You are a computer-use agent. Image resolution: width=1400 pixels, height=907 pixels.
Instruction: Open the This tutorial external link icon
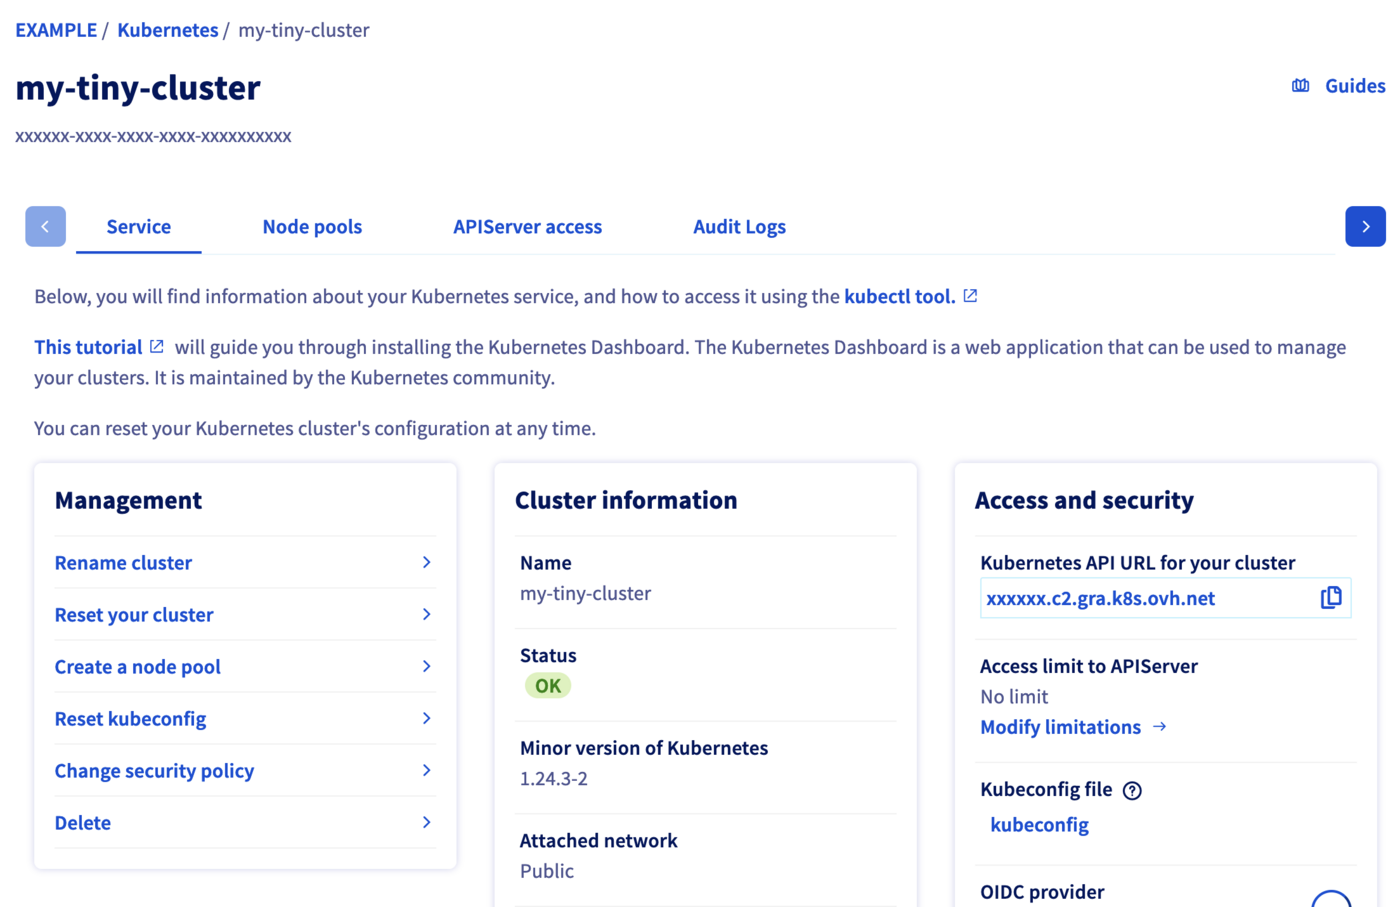click(156, 346)
